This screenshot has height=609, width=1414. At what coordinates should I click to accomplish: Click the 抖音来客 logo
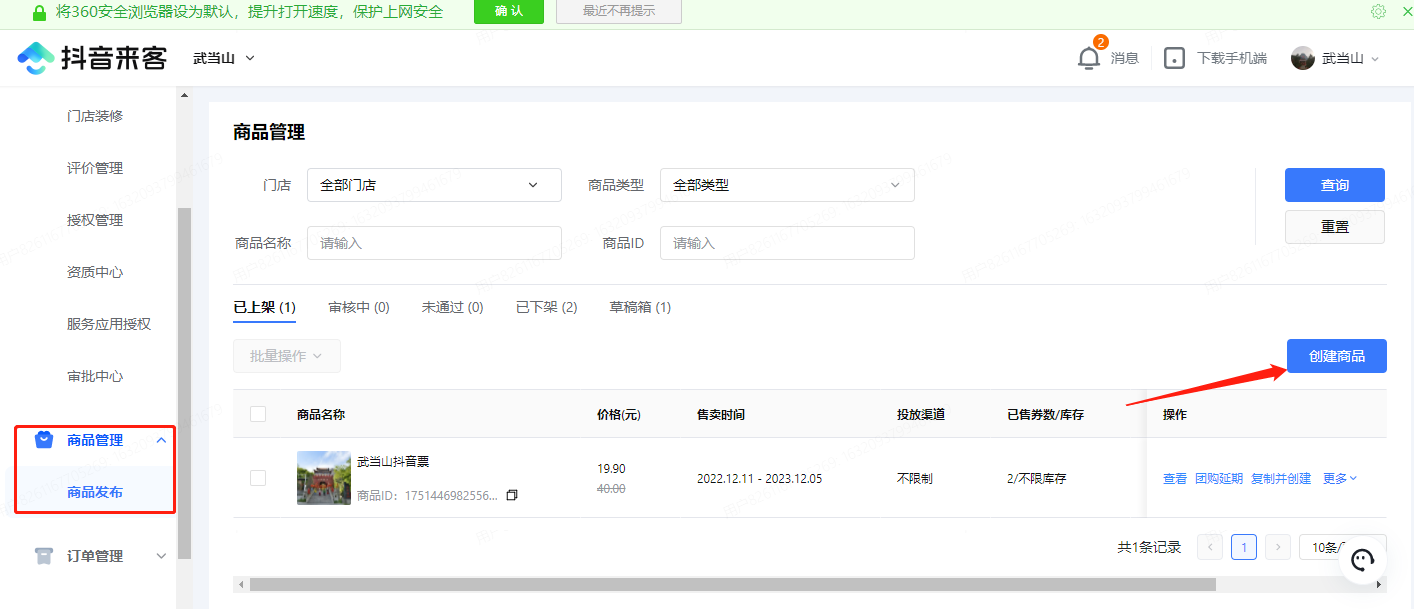tap(92, 58)
